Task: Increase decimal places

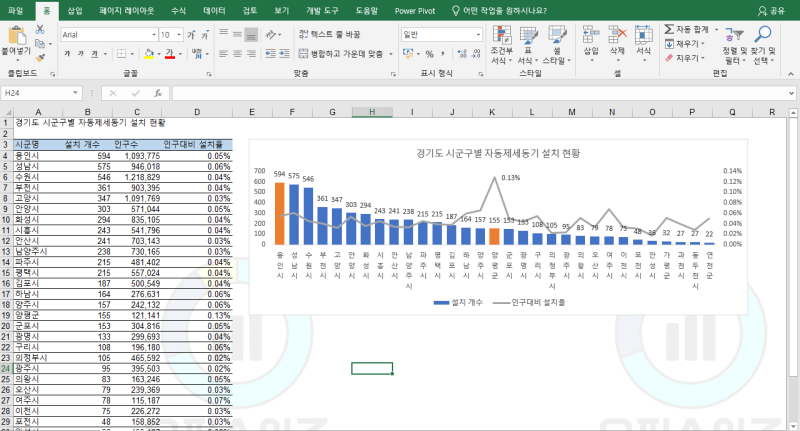Action: pyautogui.click(x=462, y=54)
